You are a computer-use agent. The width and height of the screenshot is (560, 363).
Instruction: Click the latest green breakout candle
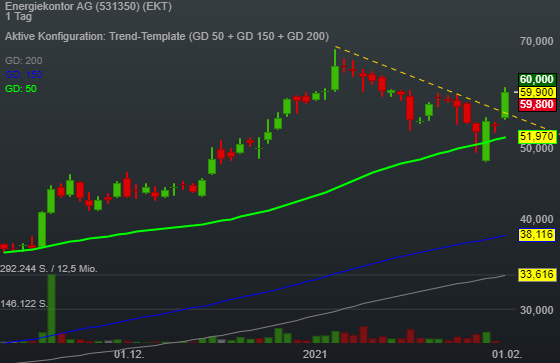click(x=505, y=104)
